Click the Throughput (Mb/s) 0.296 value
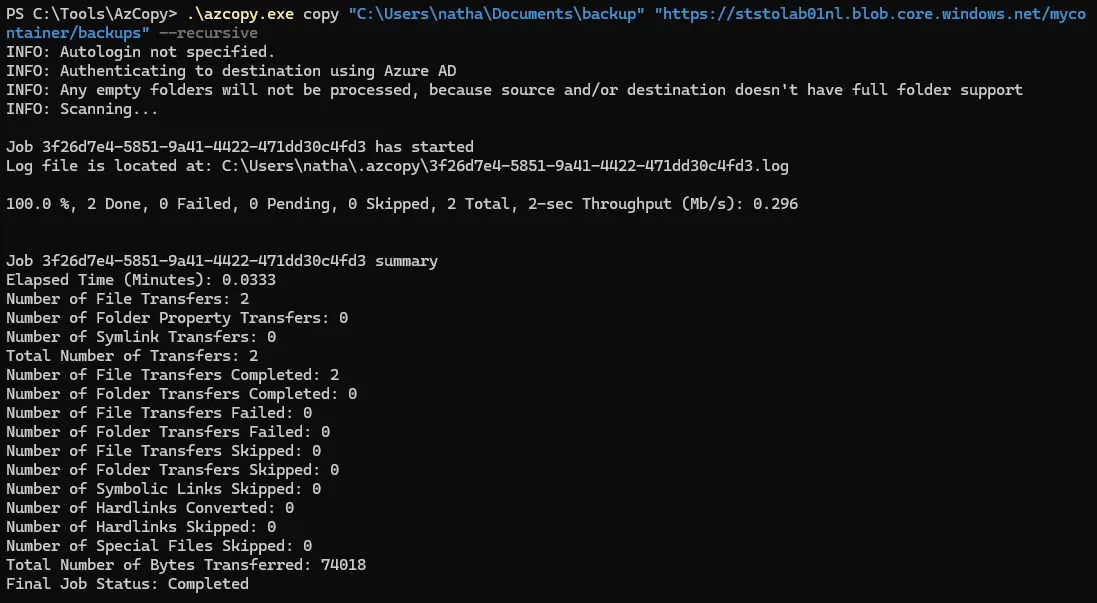The image size is (1097, 603). [x=775, y=204]
